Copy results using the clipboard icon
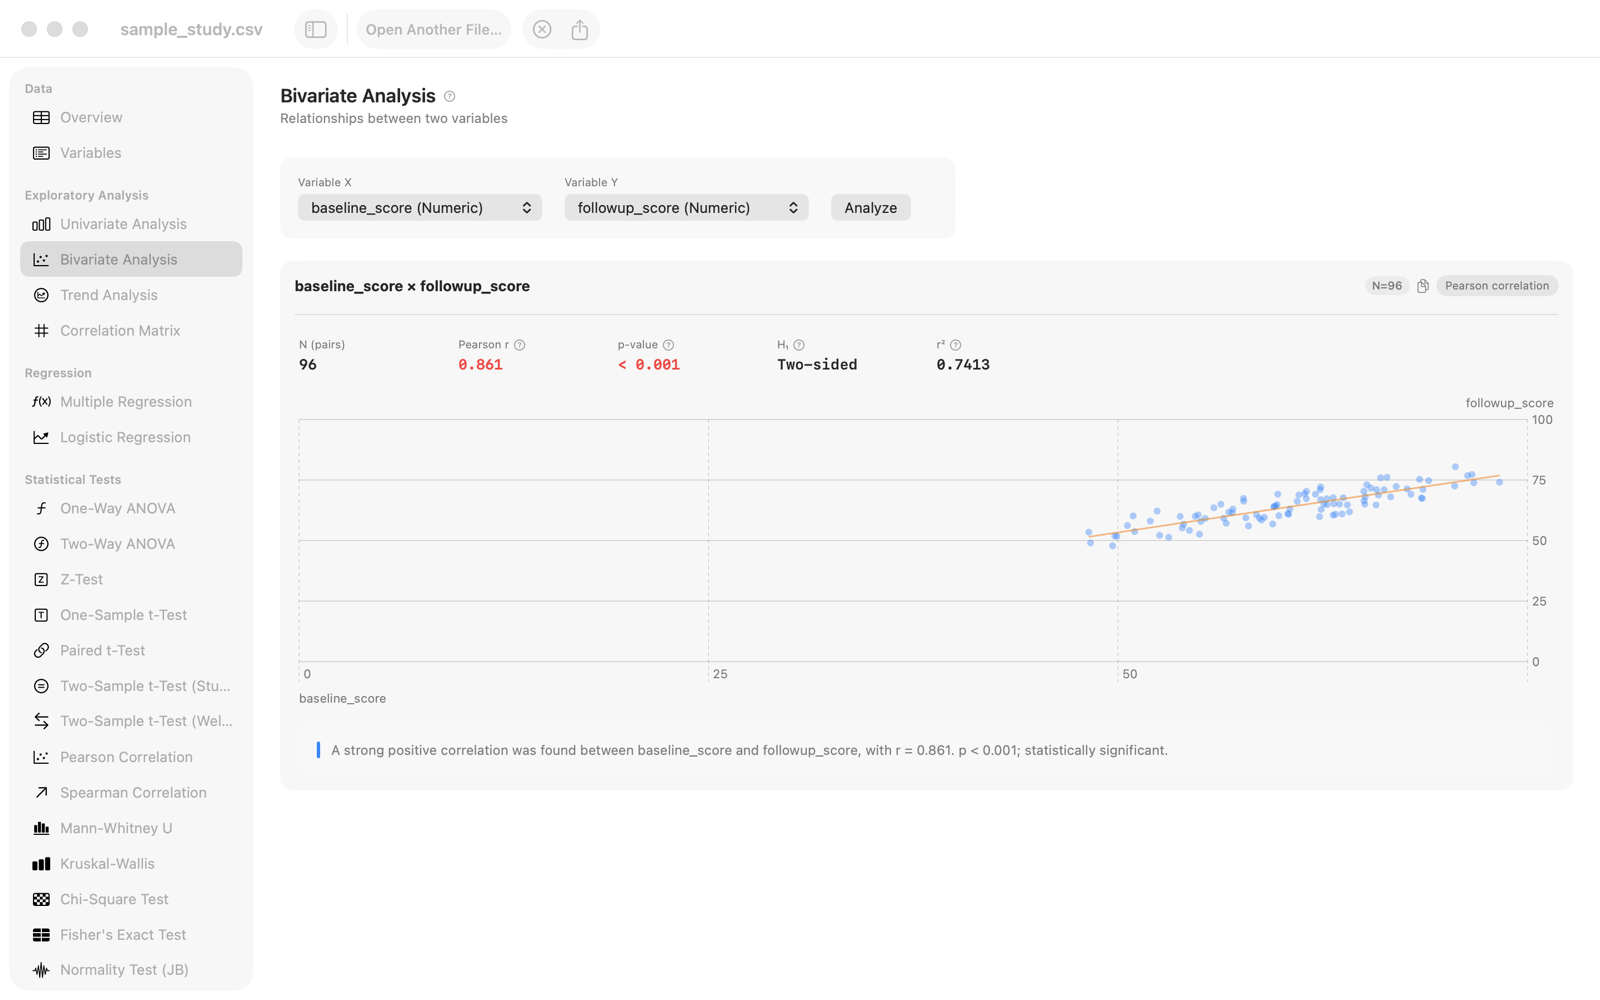This screenshot has height=1000, width=1600. [1423, 286]
